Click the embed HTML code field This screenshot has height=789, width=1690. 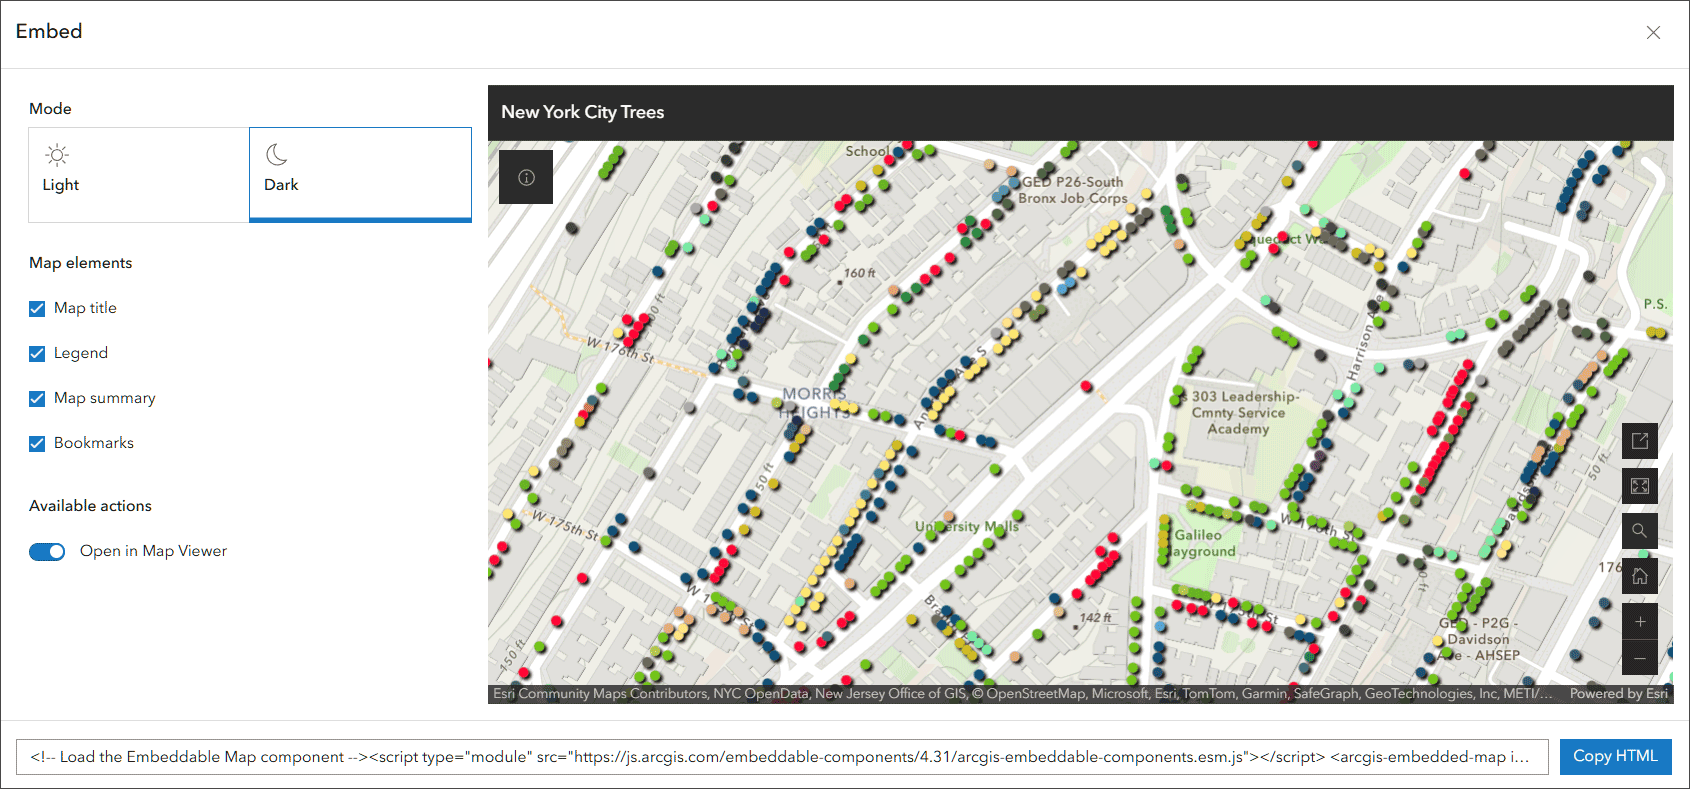tap(782, 757)
